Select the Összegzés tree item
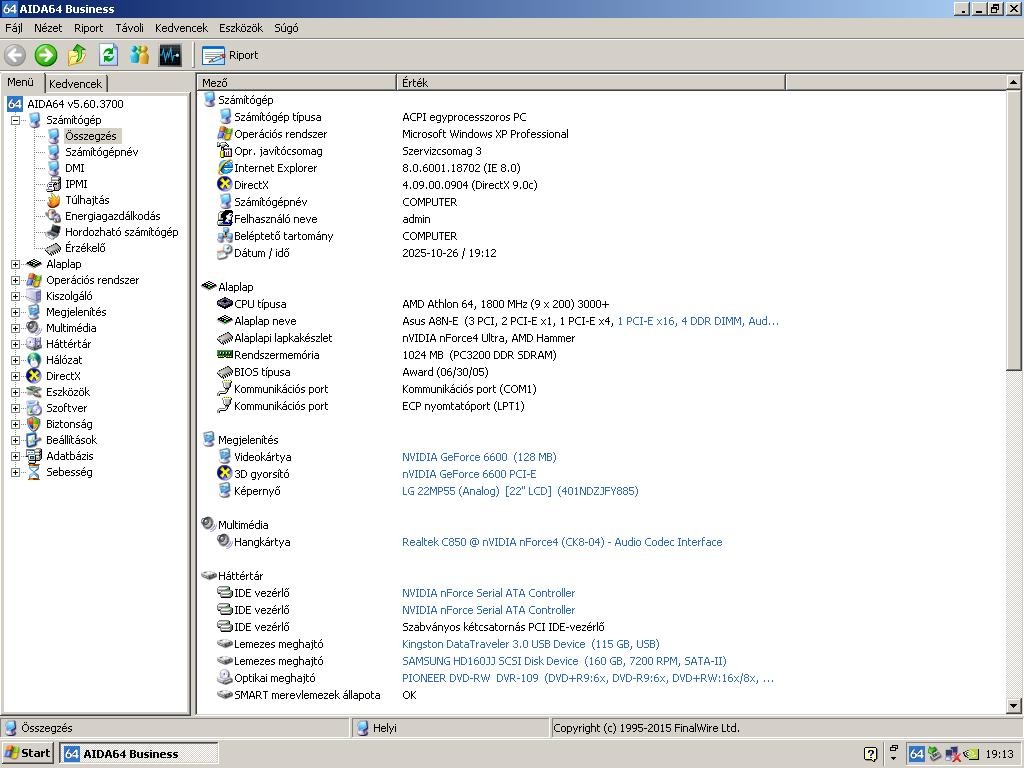This screenshot has height=768, width=1024. 91,136
